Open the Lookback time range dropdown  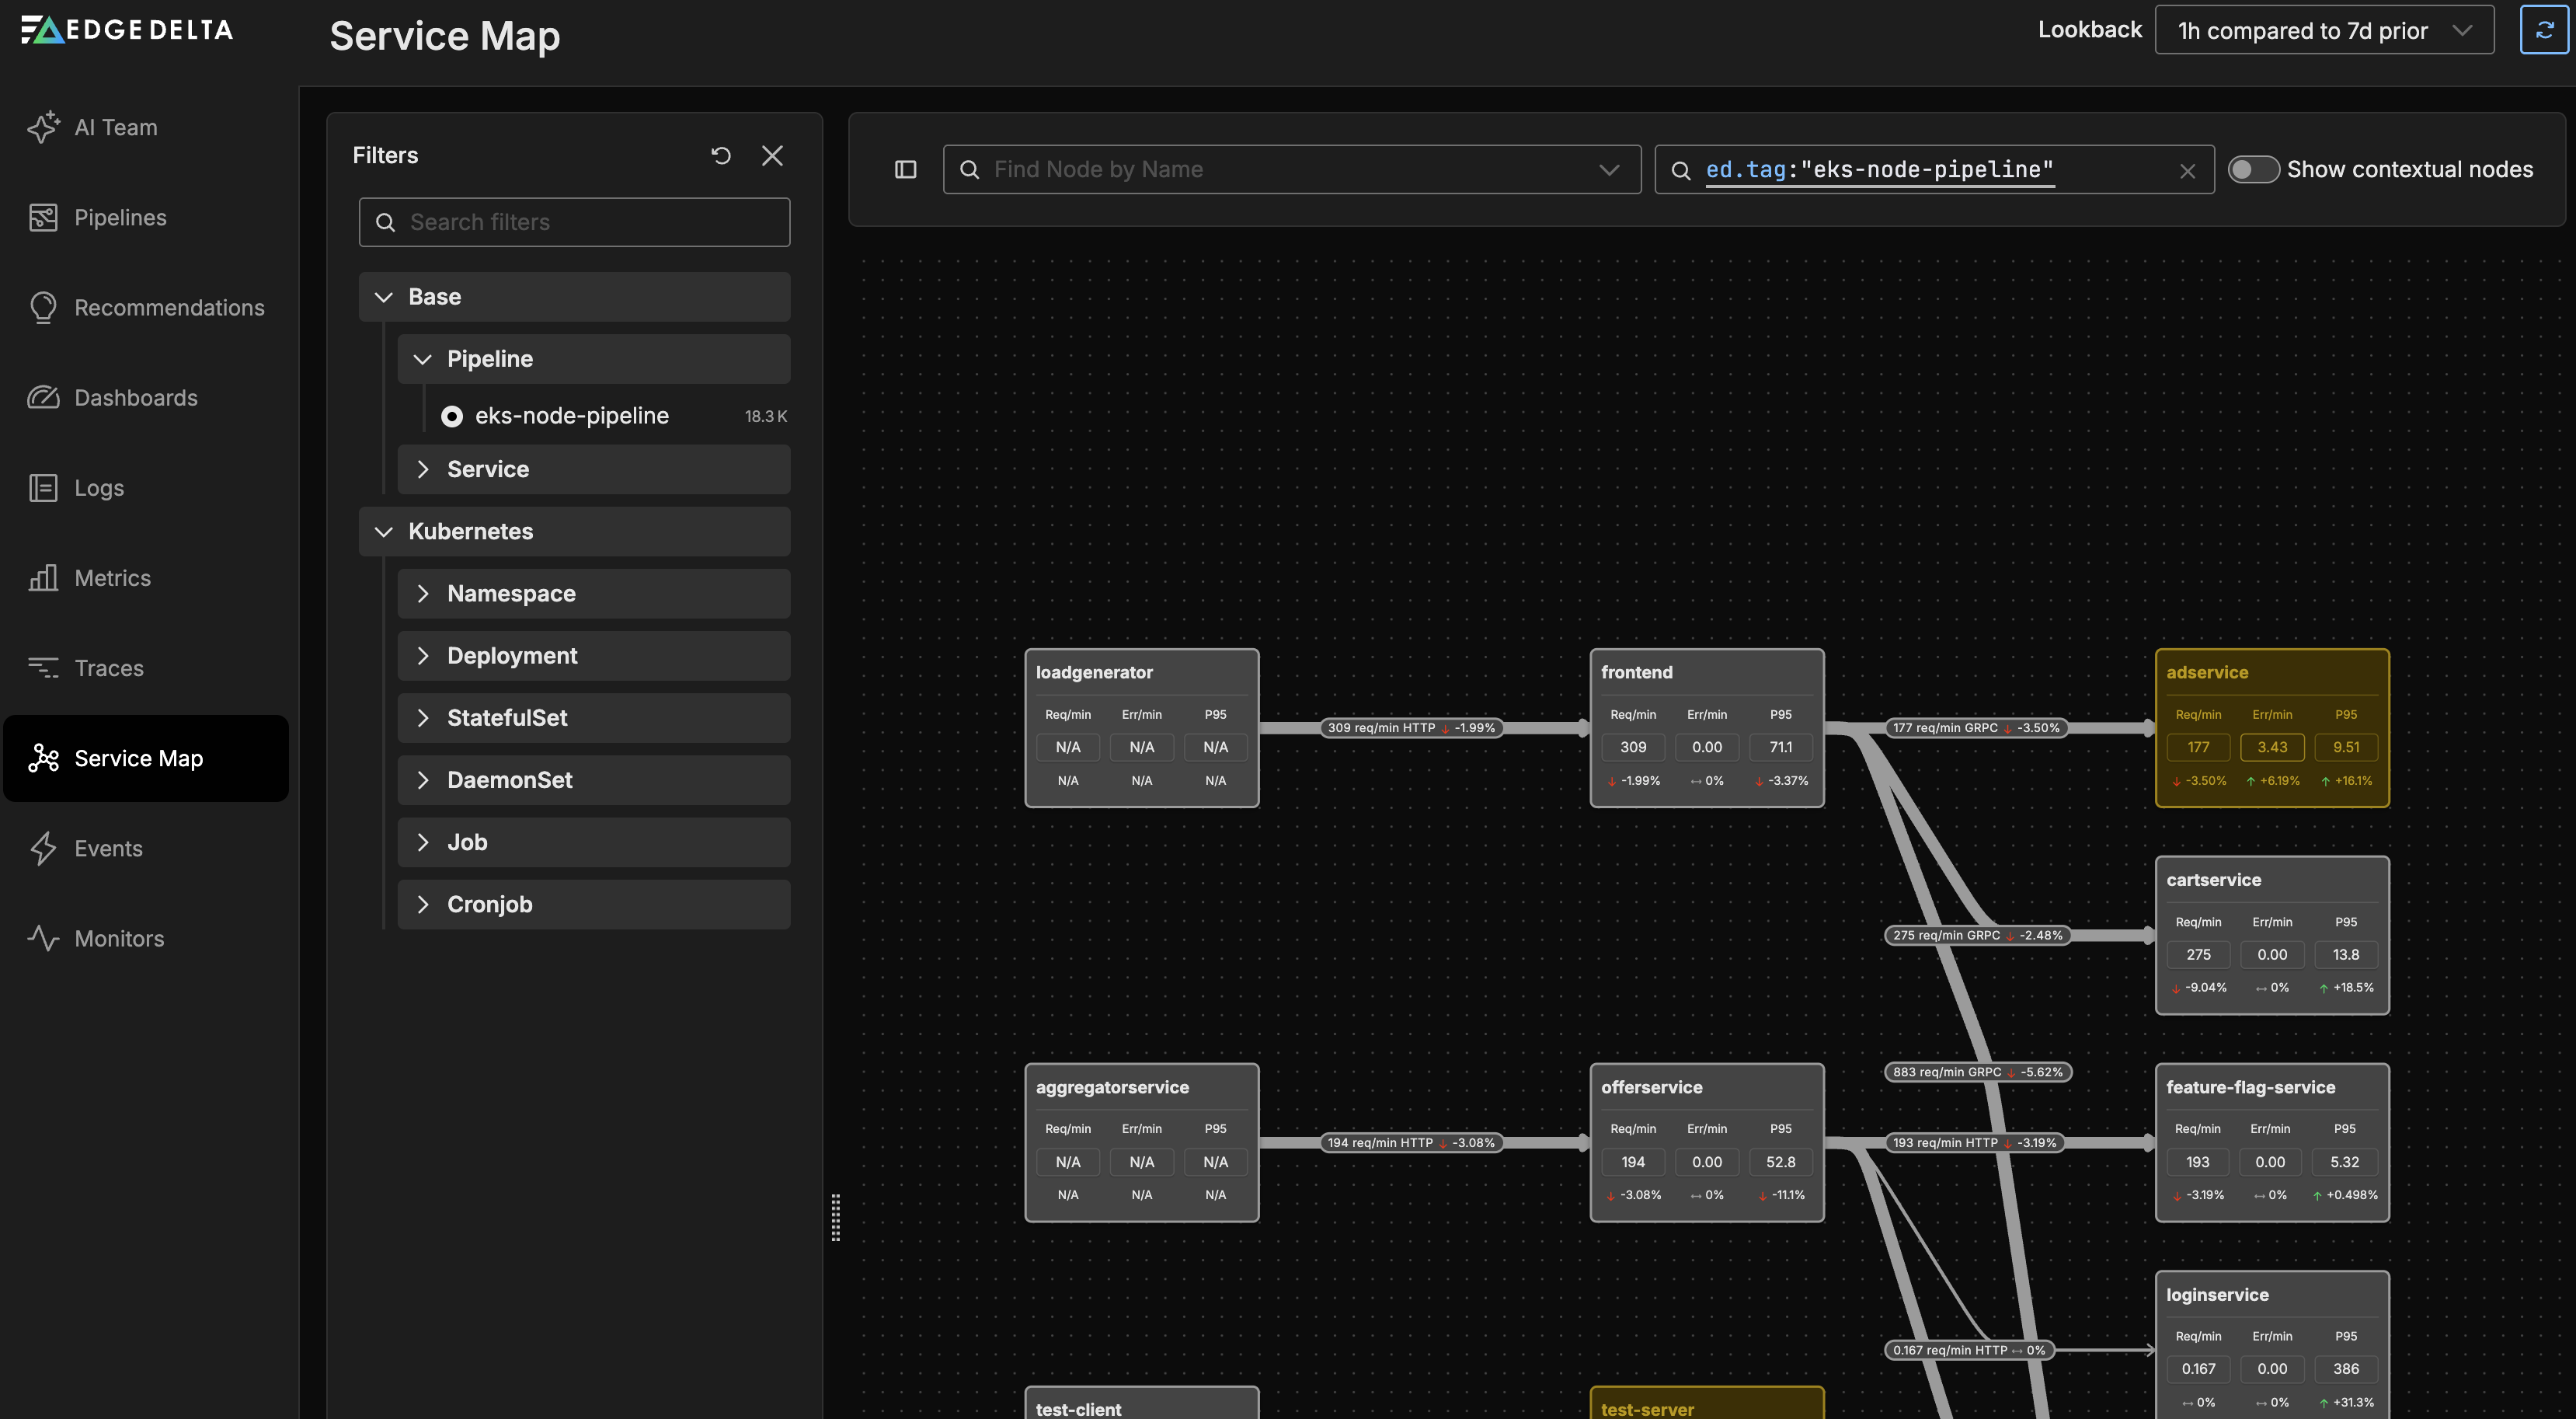tap(2323, 30)
